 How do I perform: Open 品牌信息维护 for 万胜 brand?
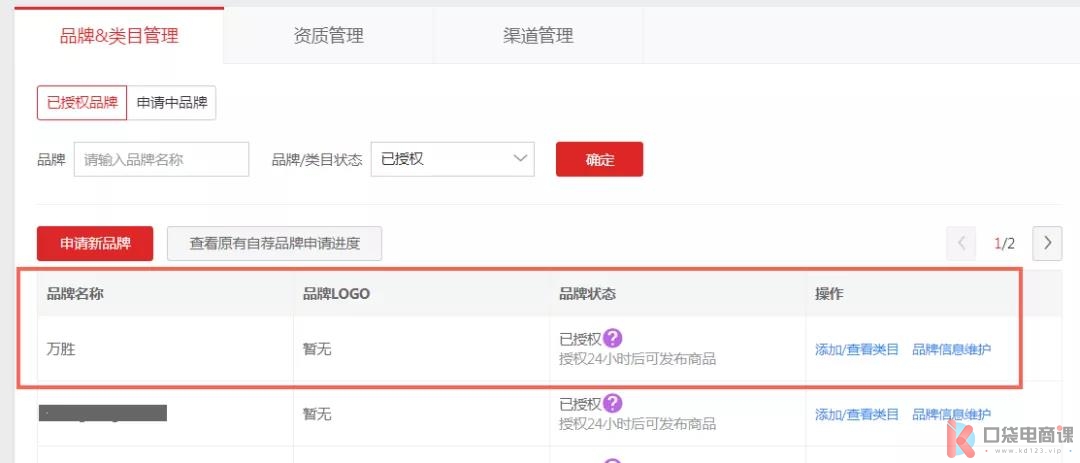[x=952, y=349]
